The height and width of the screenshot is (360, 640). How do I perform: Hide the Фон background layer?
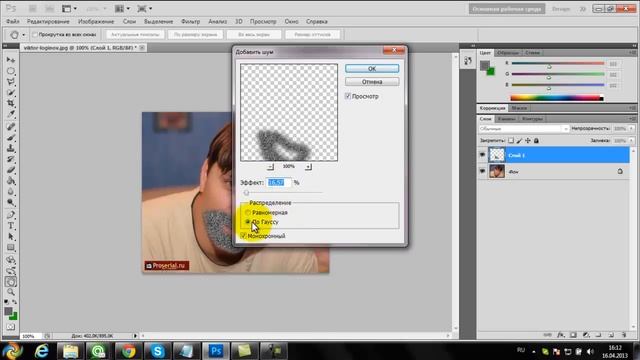[x=482, y=171]
